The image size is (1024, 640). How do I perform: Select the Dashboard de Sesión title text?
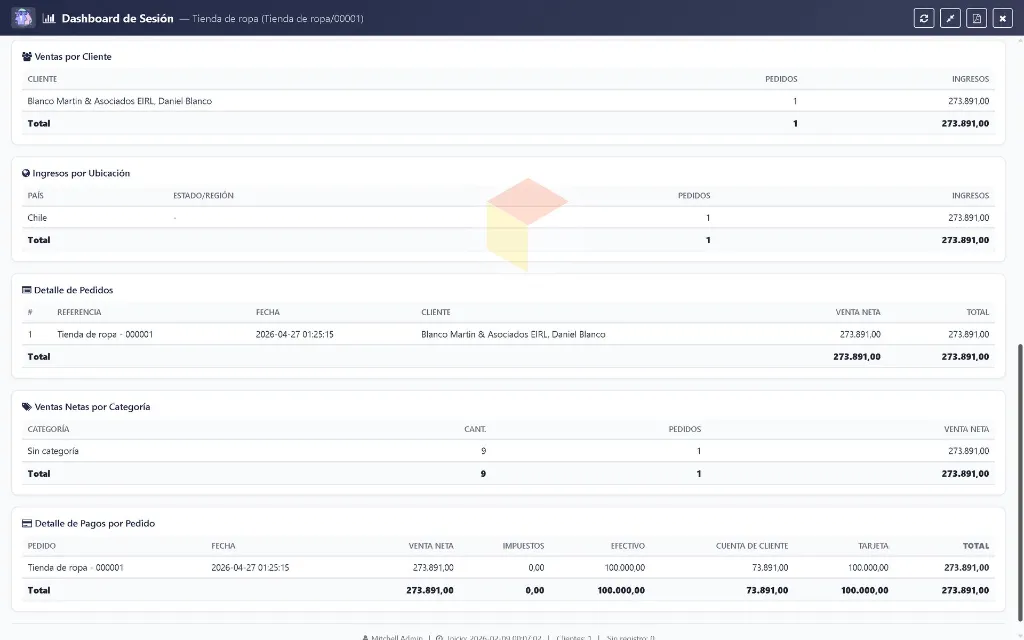pyautogui.click(x=118, y=18)
